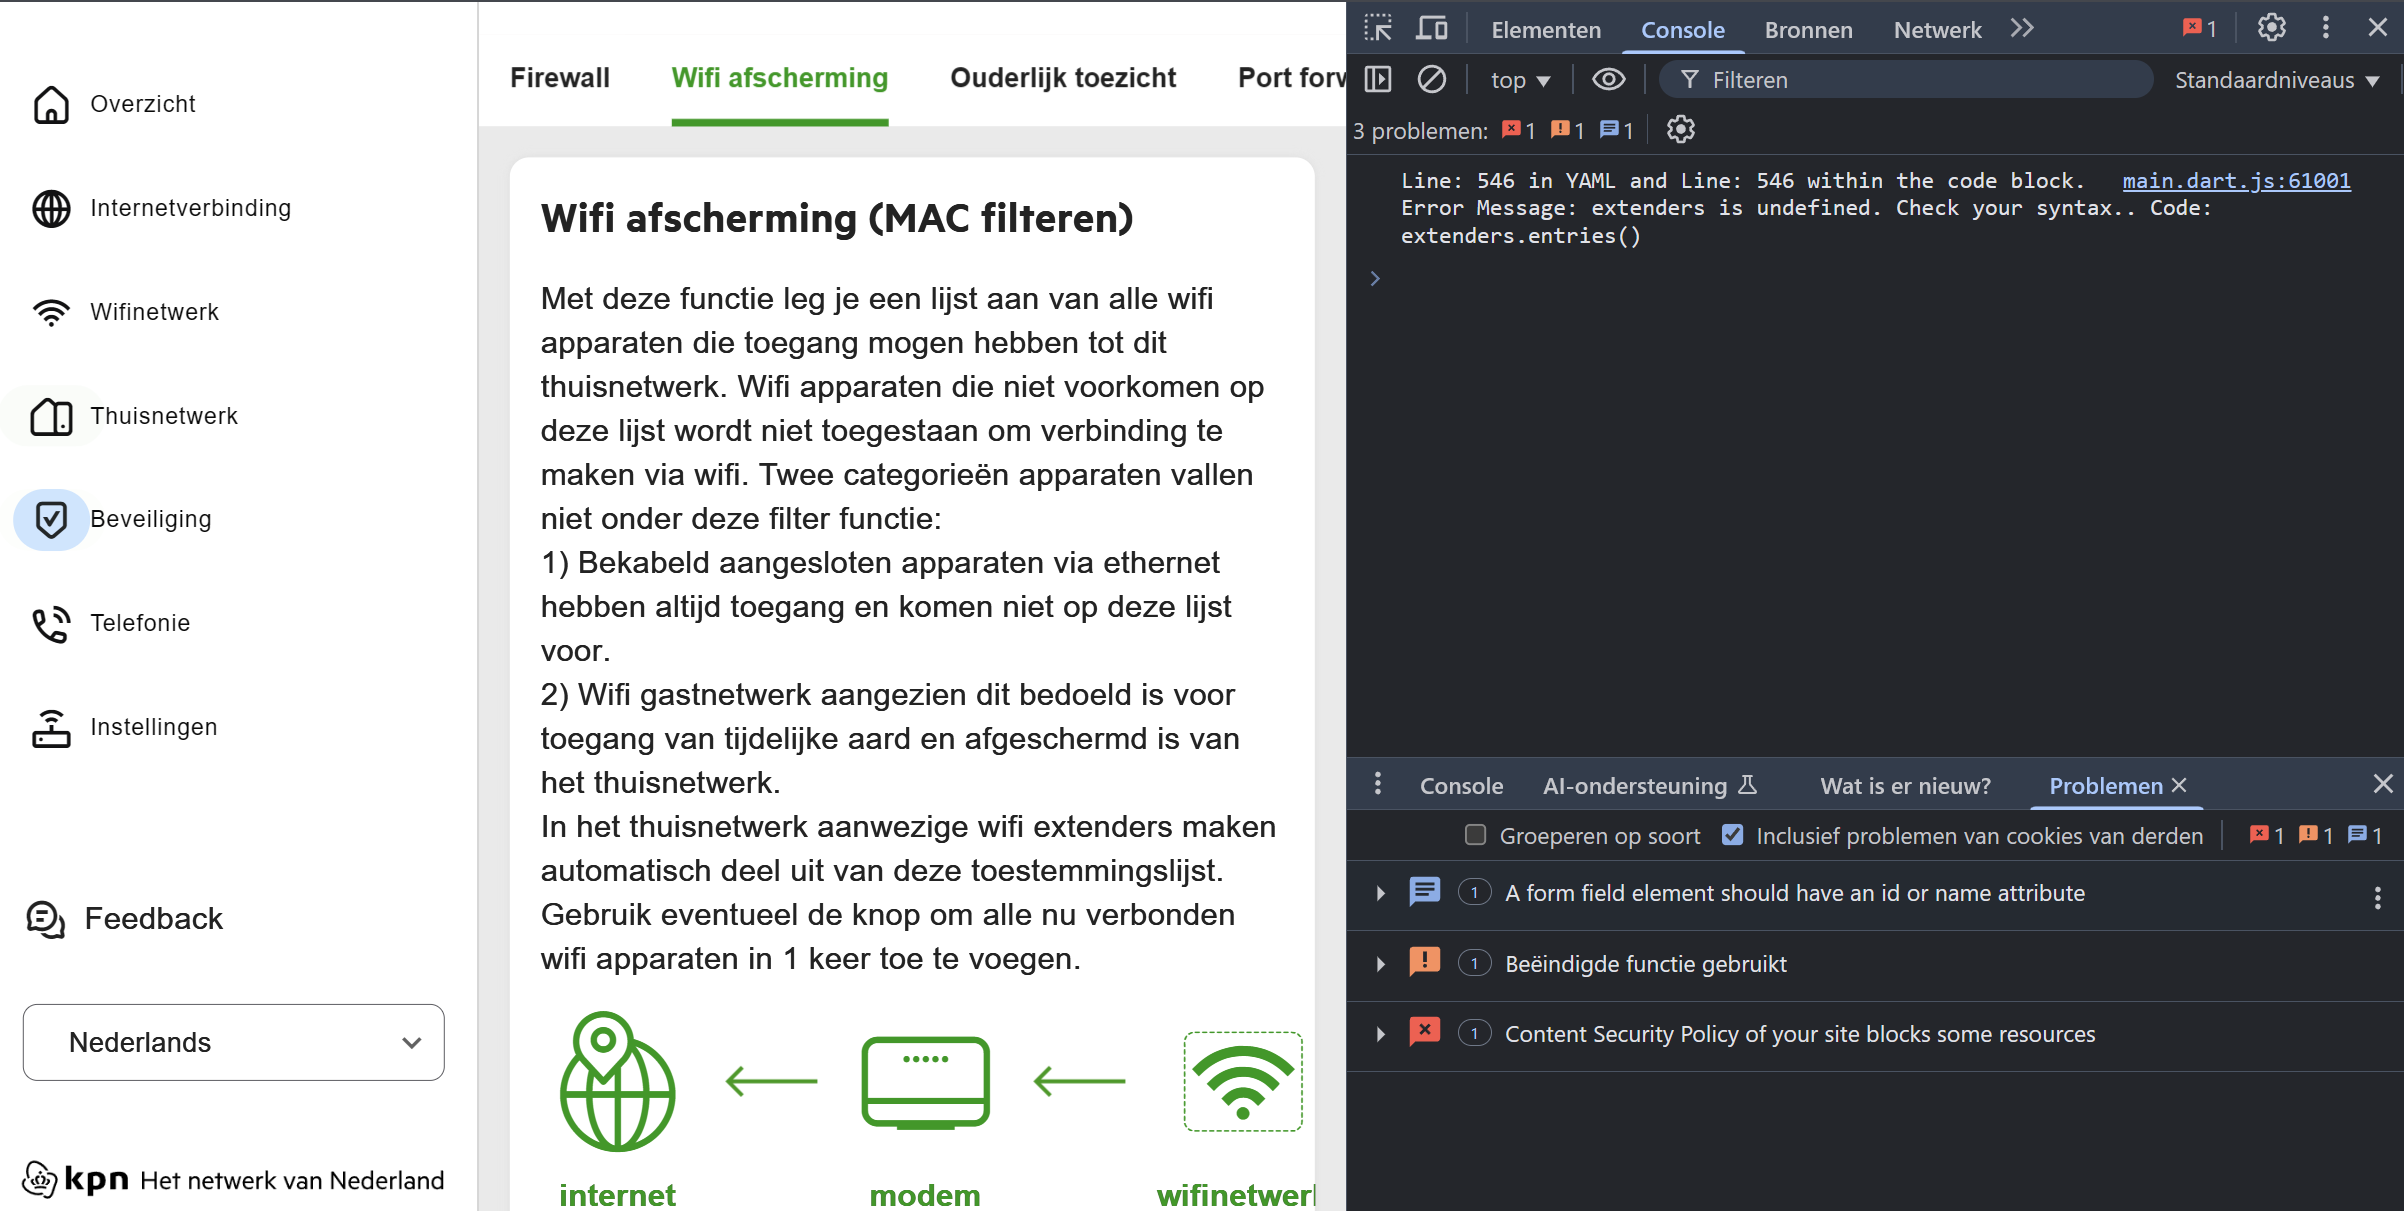Image resolution: width=2404 pixels, height=1211 pixels.
Task: Close the bottom DevTools drawer
Action: click(2383, 784)
